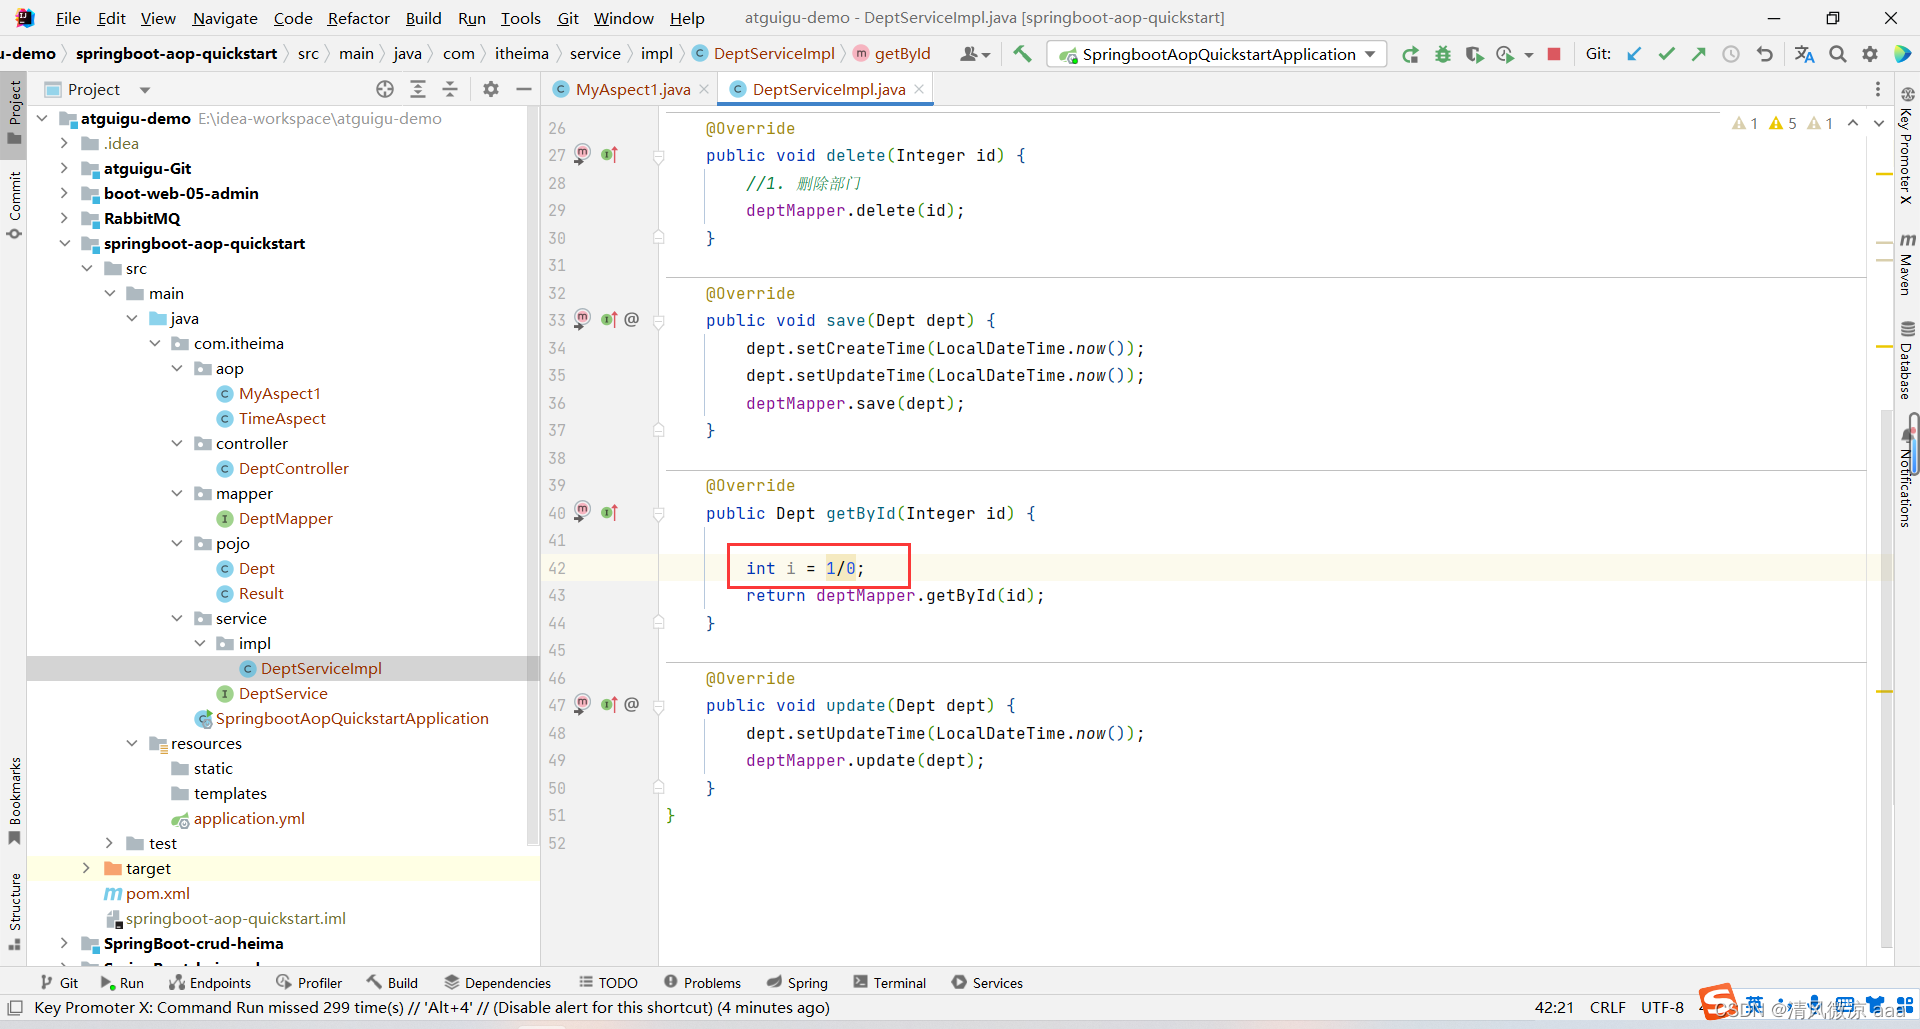This screenshot has height=1029, width=1920.
Task: Open the Translate plugin icon
Action: pyautogui.click(x=1804, y=54)
